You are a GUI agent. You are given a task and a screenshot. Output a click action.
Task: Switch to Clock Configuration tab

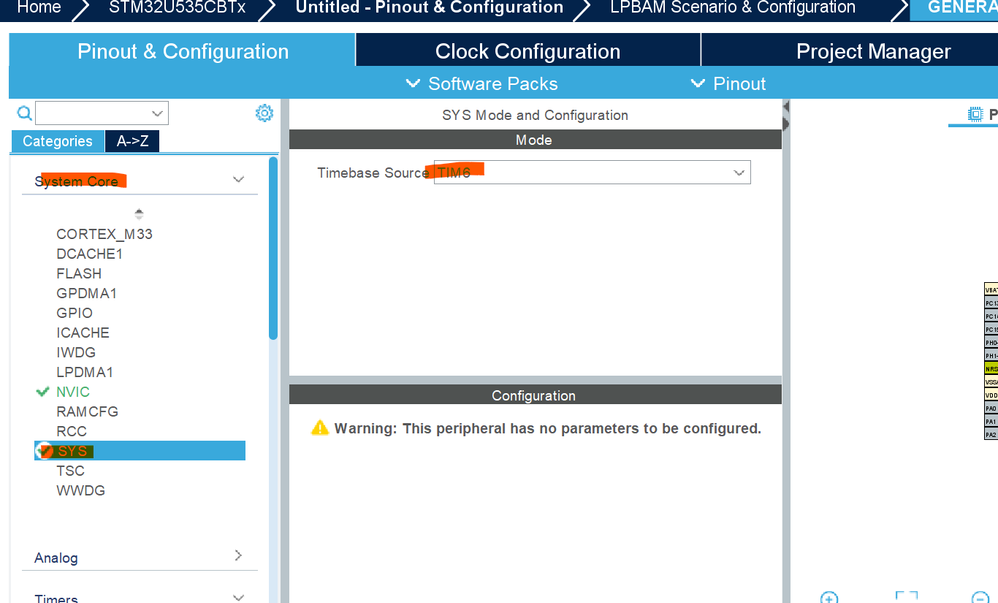pos(528,51)
